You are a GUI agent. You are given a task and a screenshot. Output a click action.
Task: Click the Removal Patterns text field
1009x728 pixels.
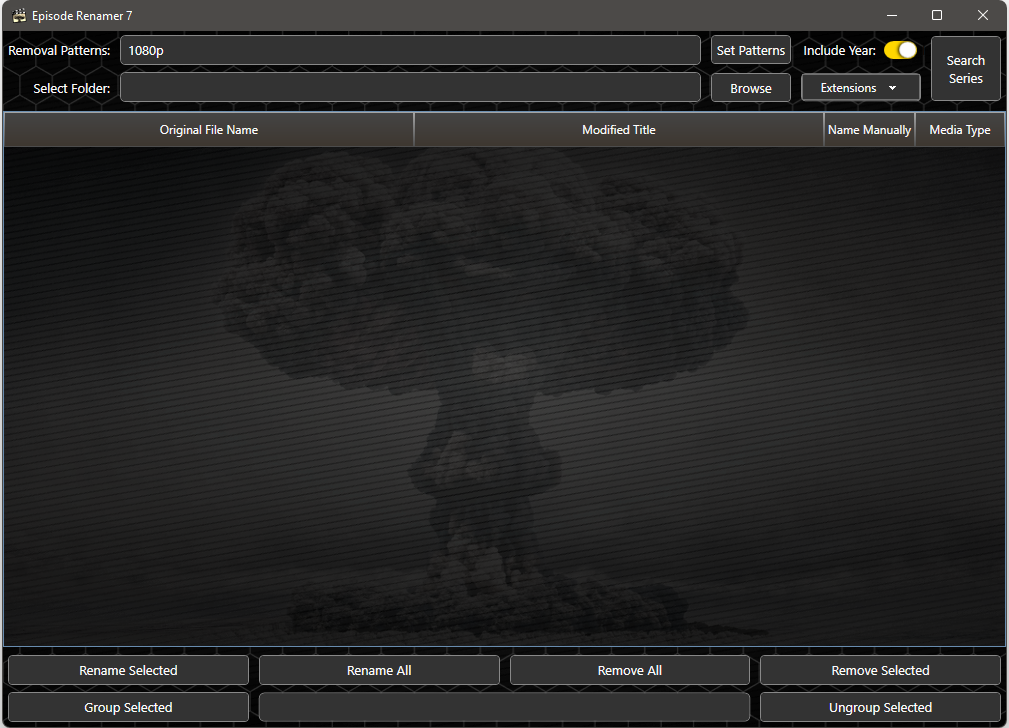[x=410, y=50]
